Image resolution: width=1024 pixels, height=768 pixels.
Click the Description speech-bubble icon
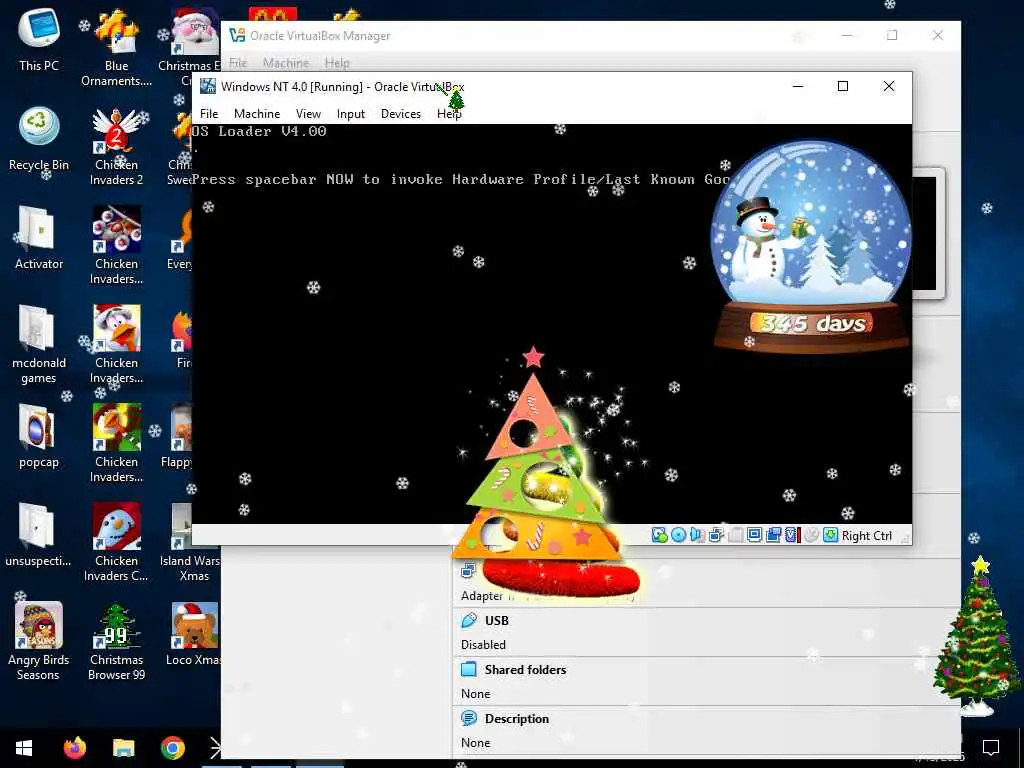tap(469, 718)
